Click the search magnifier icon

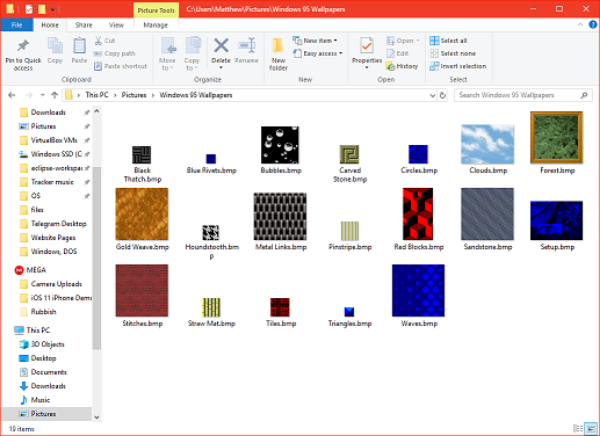[585, 95]
